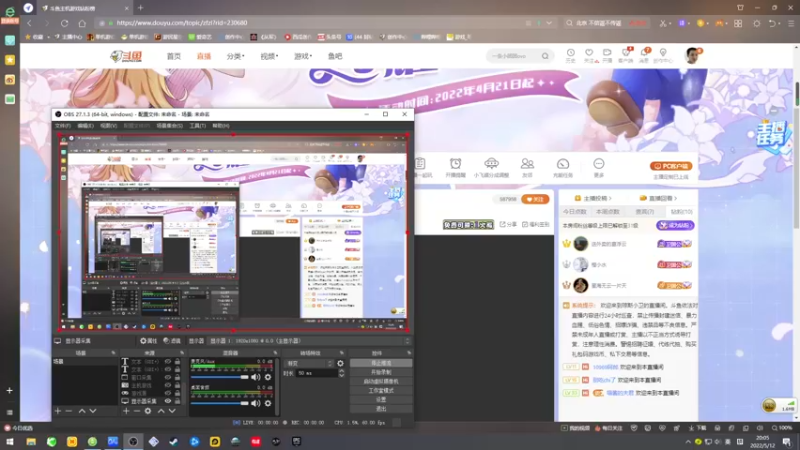The width and height of the screenshot is (800, 450).
Task: Open OBS 文件(F) menu
Action: (63, 126)
